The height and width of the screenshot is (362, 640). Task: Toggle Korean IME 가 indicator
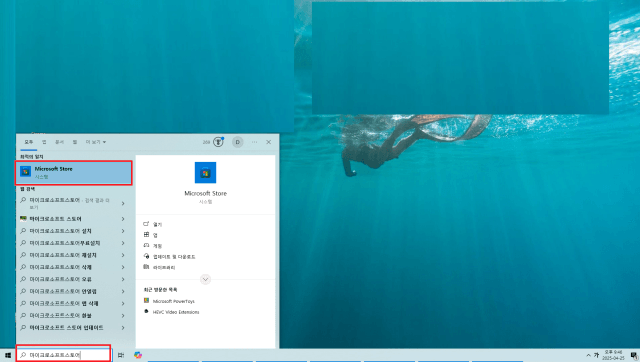pos(596,355)
